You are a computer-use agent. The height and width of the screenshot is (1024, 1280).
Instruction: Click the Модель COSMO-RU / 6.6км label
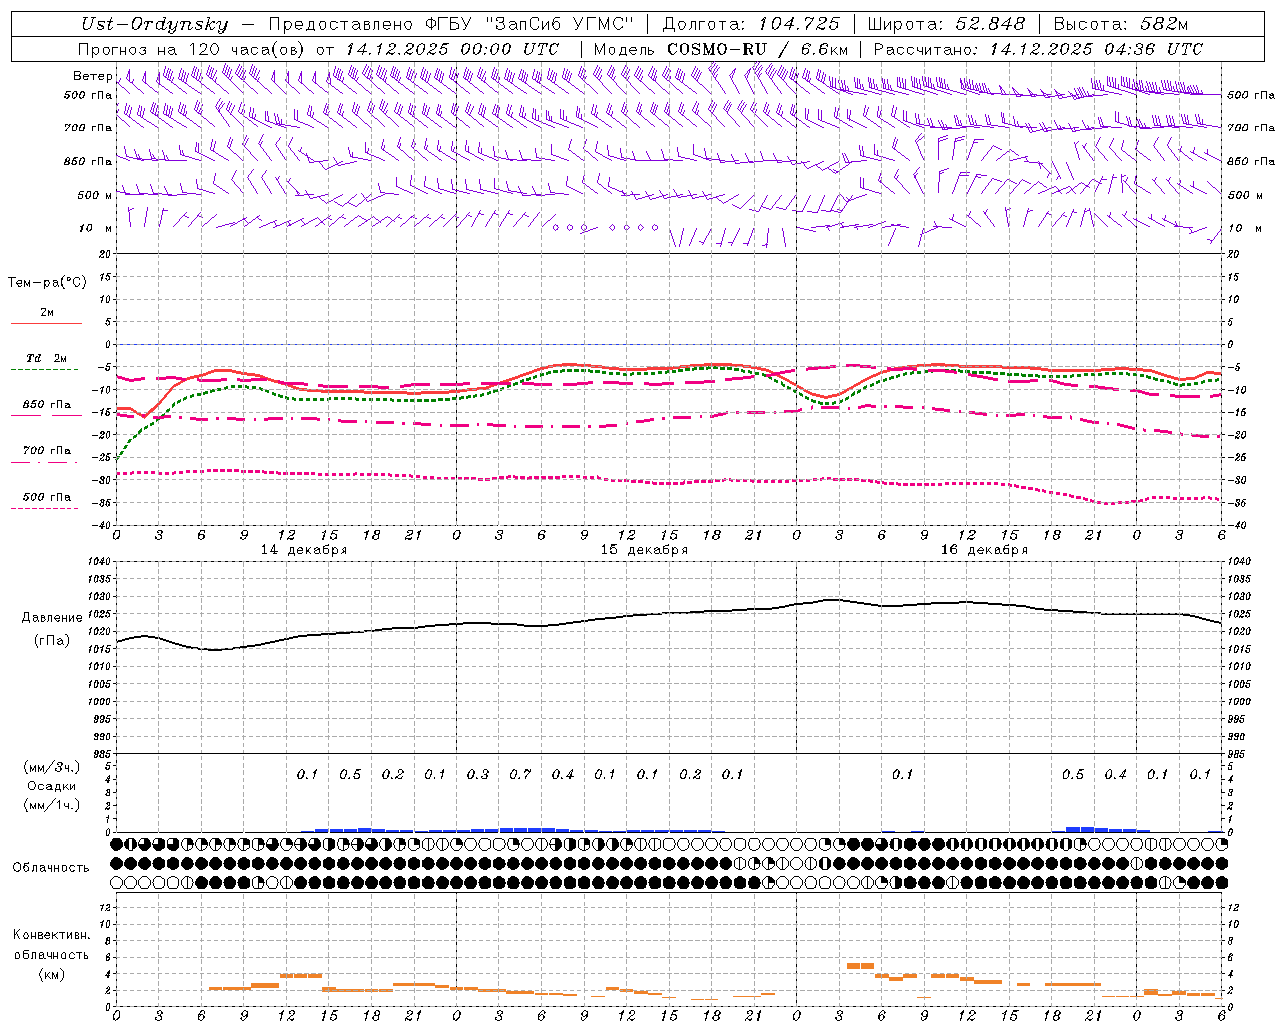click(x=721, y=49)
